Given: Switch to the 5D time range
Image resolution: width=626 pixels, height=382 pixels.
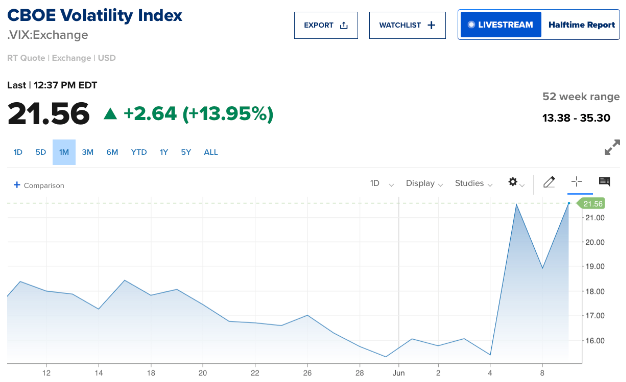Looking at the screenshot, I should tap(41, 152).
